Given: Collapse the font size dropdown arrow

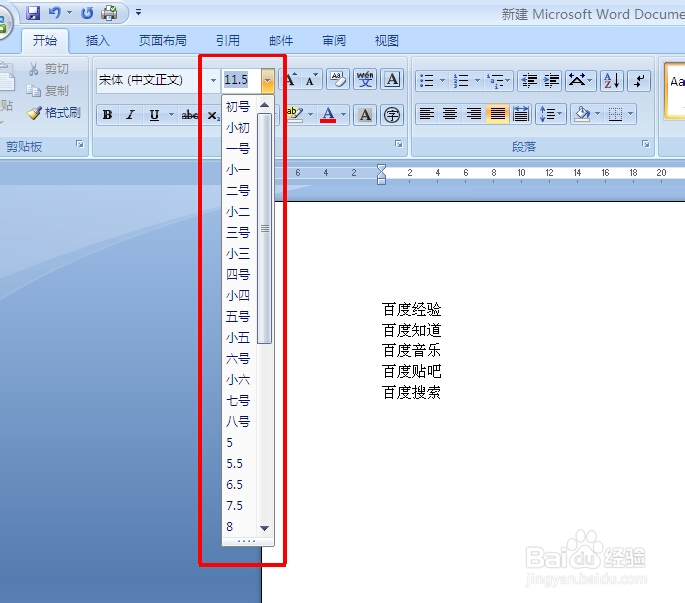Looking at the screenshot, I should [267, 80].
